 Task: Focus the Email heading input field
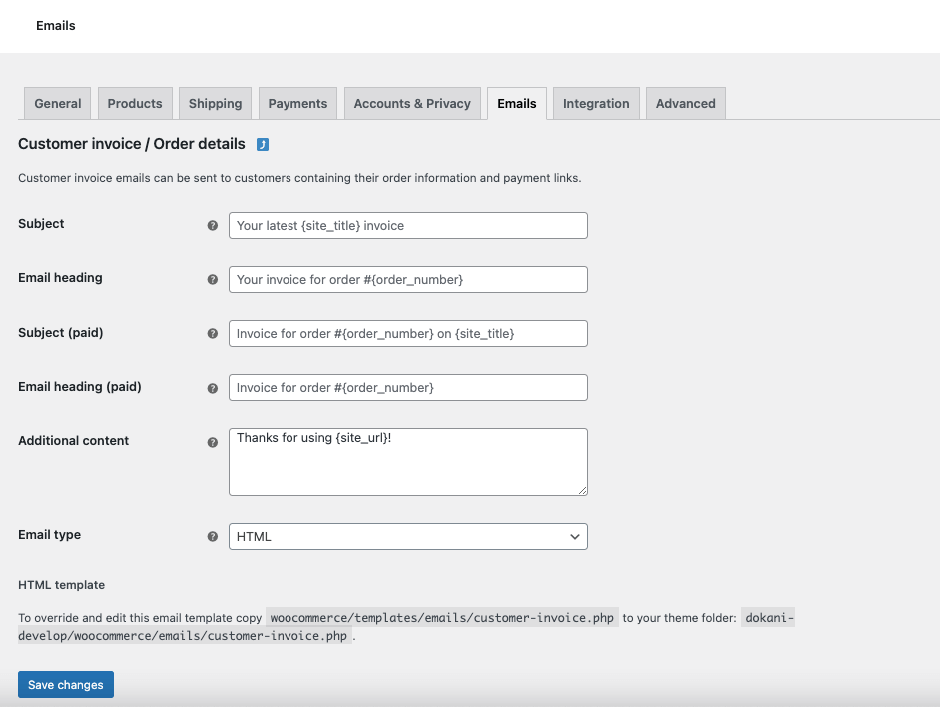(408, 280)
